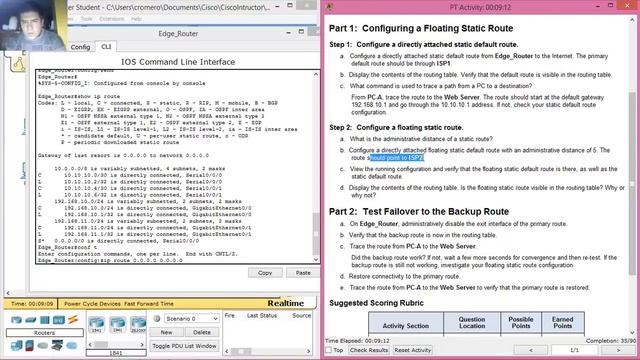Click the Last Status column header
Screen dimensions: 640x360
point(262,316)
